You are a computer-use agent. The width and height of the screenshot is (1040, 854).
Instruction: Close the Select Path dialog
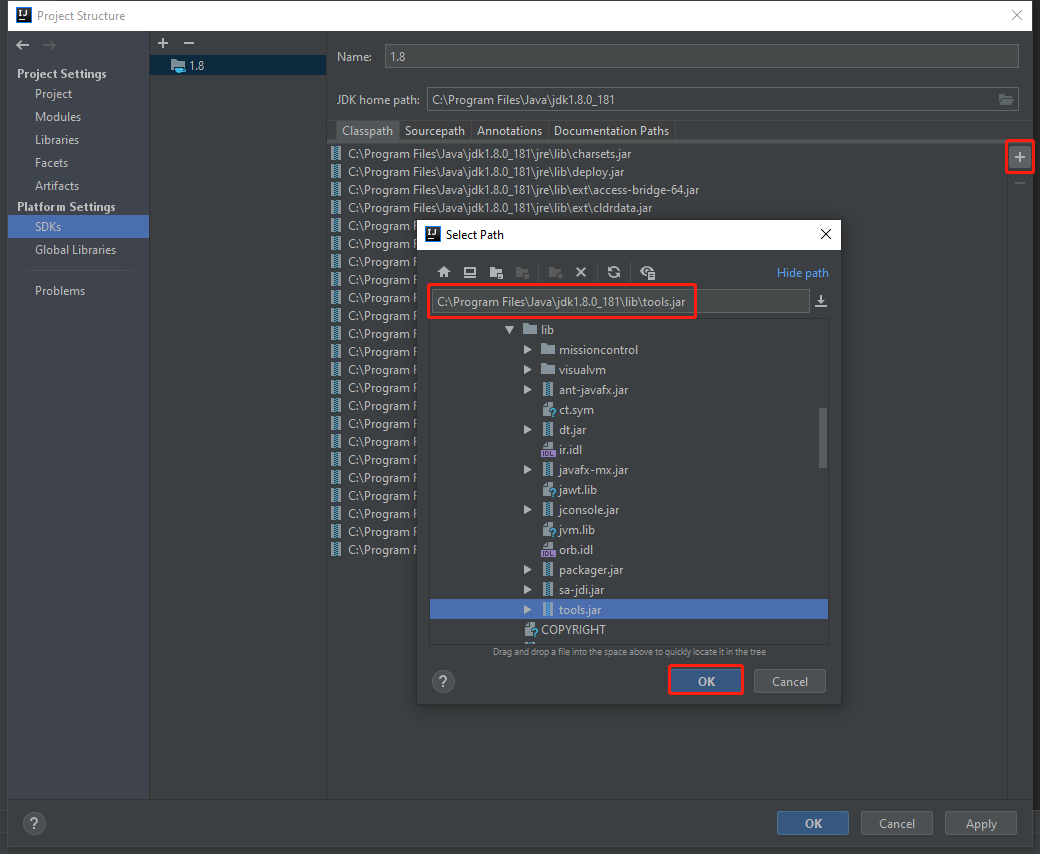coord(826,234)
